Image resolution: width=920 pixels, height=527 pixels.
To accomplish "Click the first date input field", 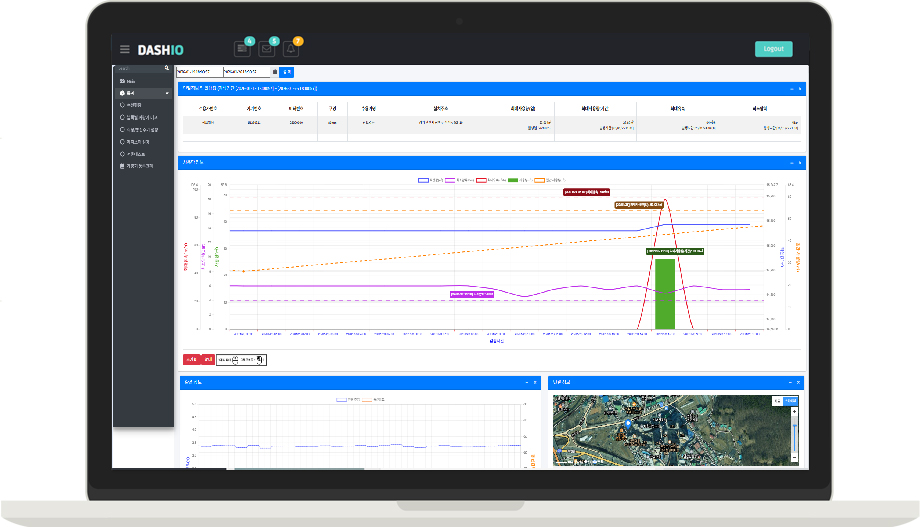I will pos(199,72).
